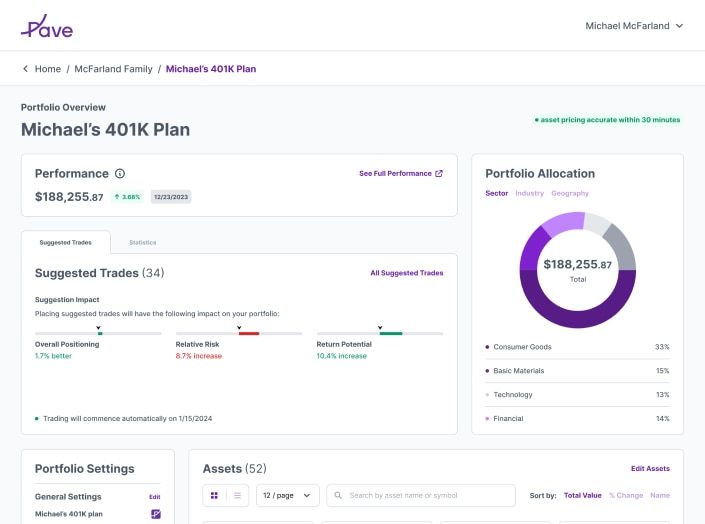Click the $188,255.87 total in donut chart
Screen dimensions: 705x524
click(578, 264)
